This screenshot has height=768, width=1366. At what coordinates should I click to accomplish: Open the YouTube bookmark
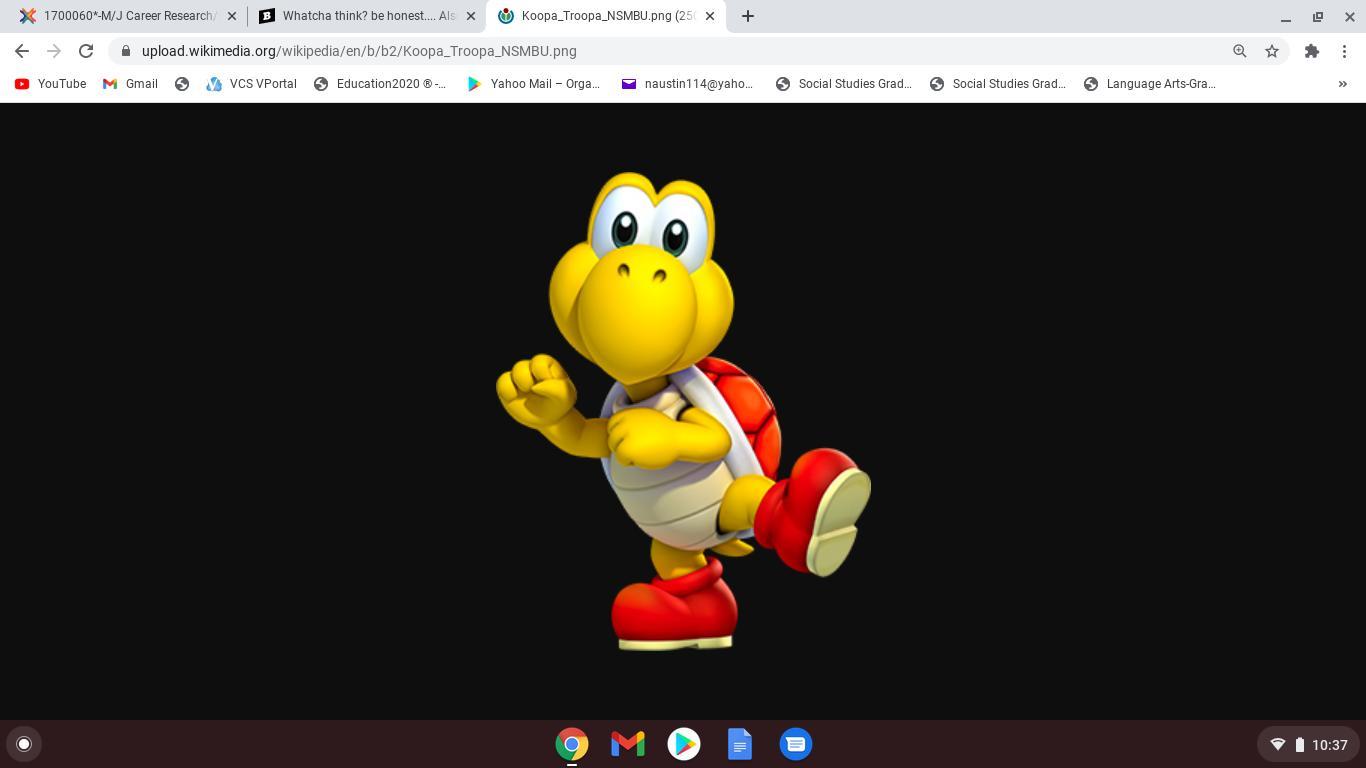(50, 84)
